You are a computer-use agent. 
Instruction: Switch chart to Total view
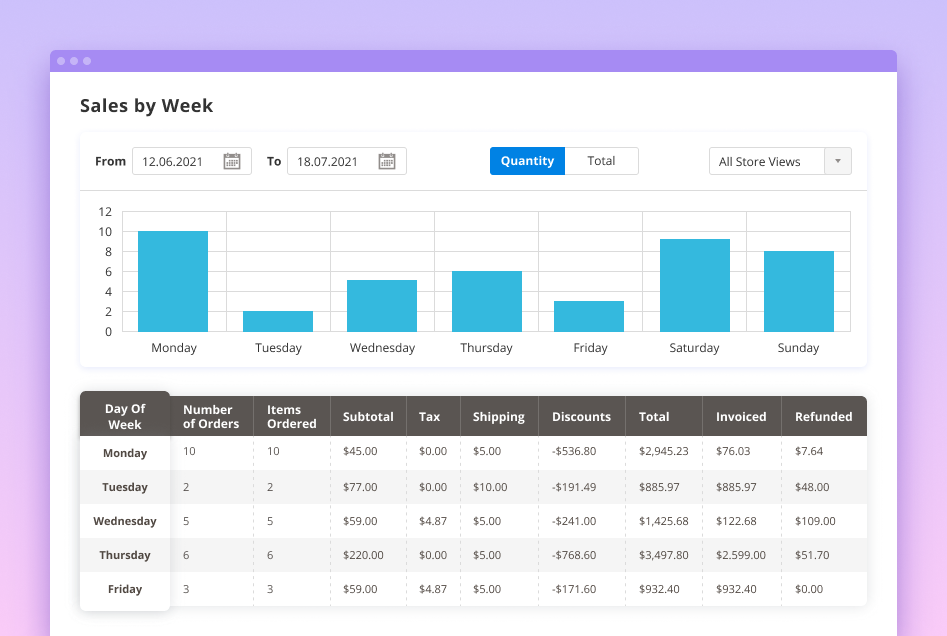coord(601,161)
